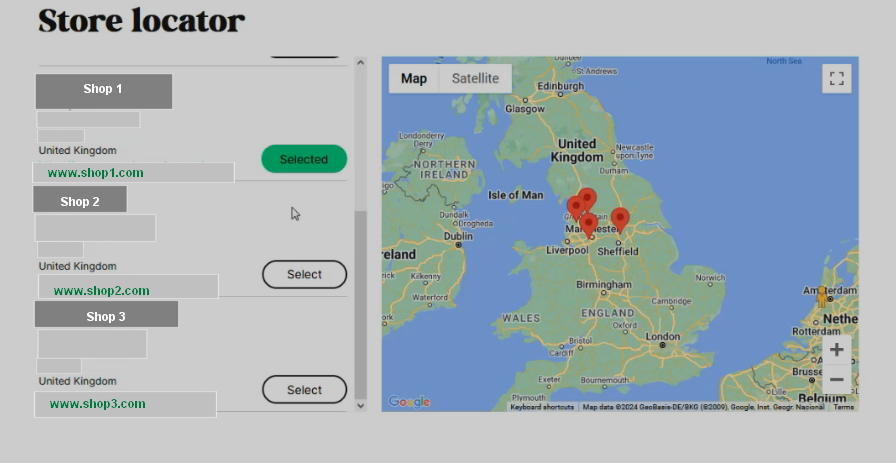The image size is (896, 463).
Task: Click Edinburgh label on the map
Action: pyautogui.click(x=561, y=86)
